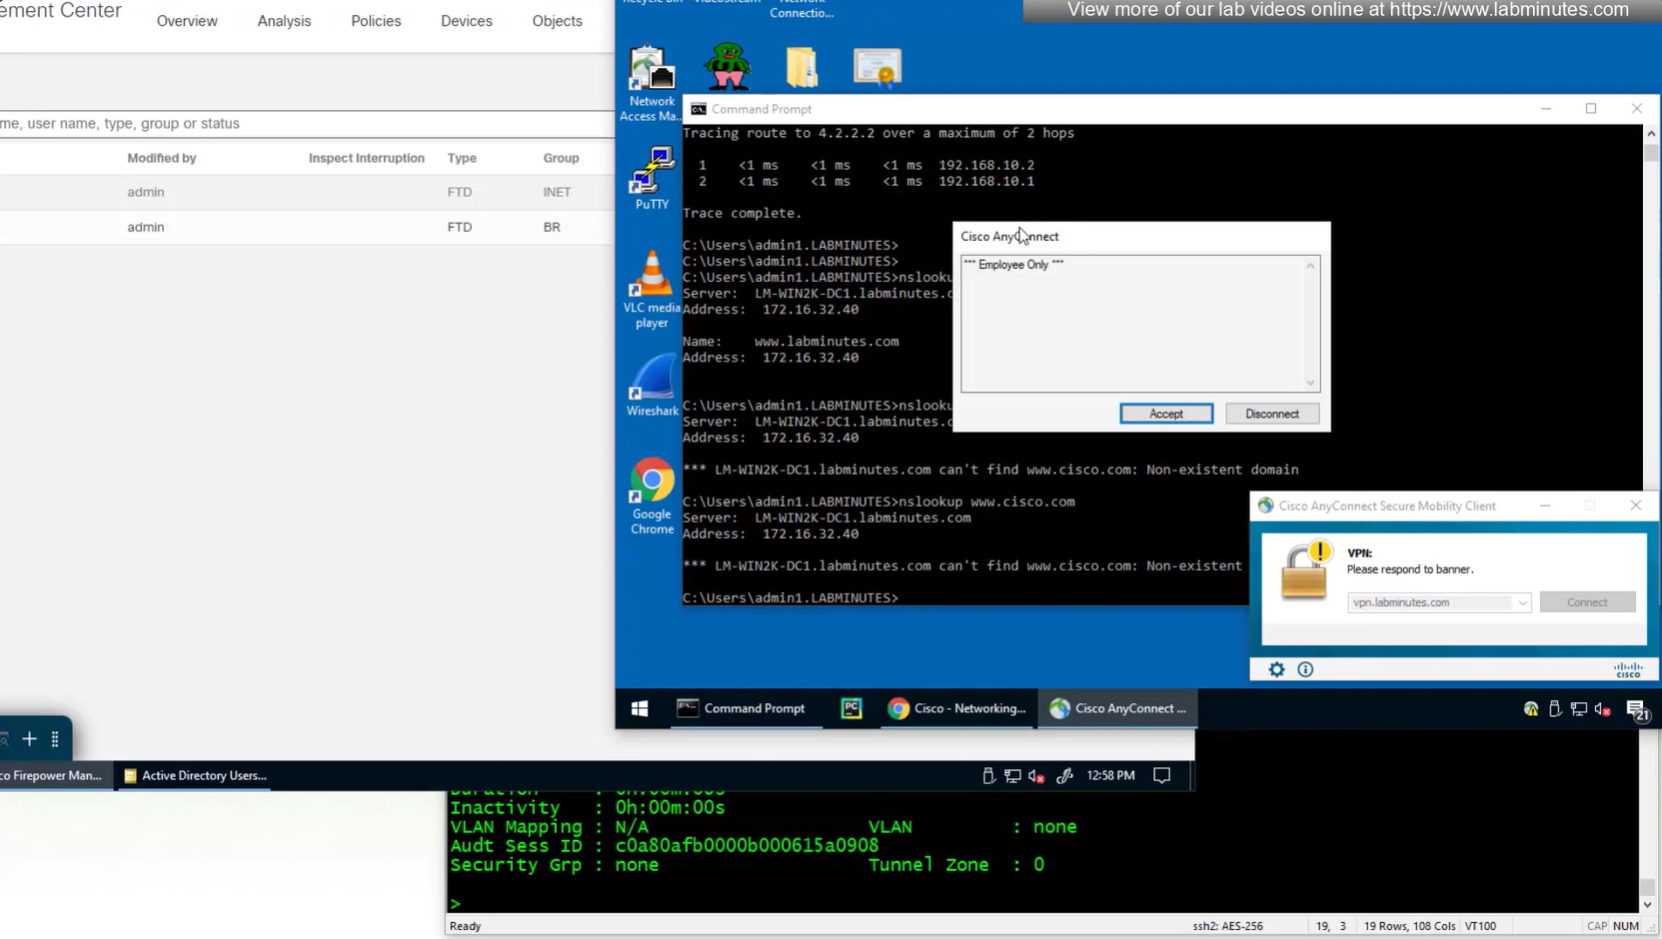Viewport: 1662px width, 939px height.
Task: Switch to Command Prompt in taskbar
Action: 742,709
